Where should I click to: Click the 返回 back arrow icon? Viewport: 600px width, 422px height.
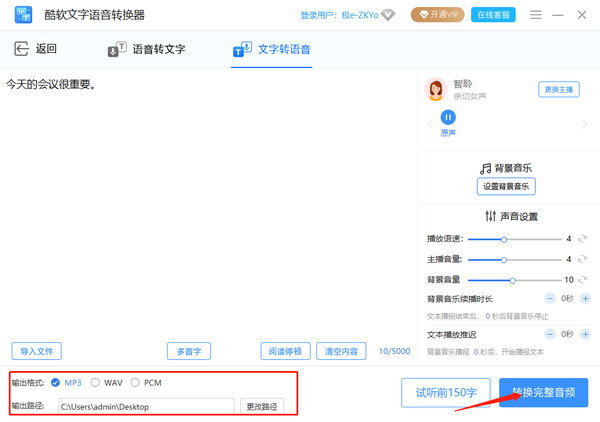21,49
